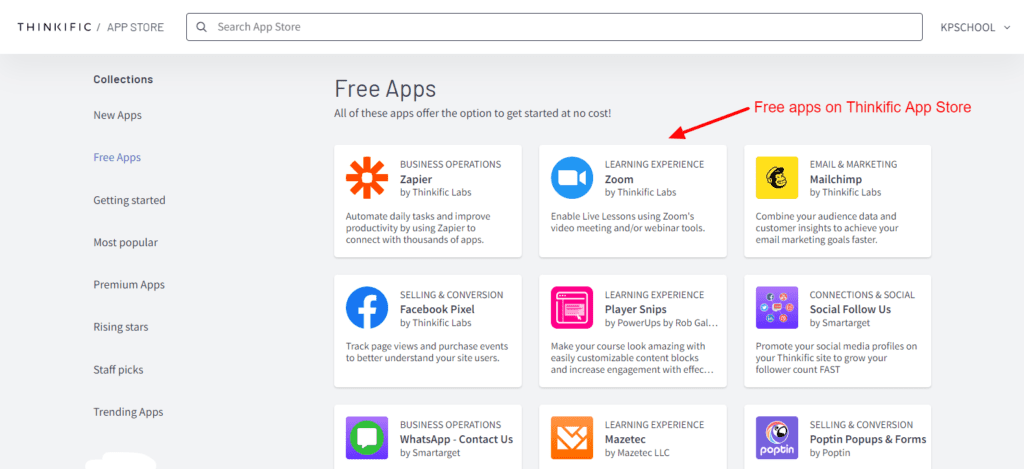
Task: Open the Staff picks collection
Action: (118, 370)
